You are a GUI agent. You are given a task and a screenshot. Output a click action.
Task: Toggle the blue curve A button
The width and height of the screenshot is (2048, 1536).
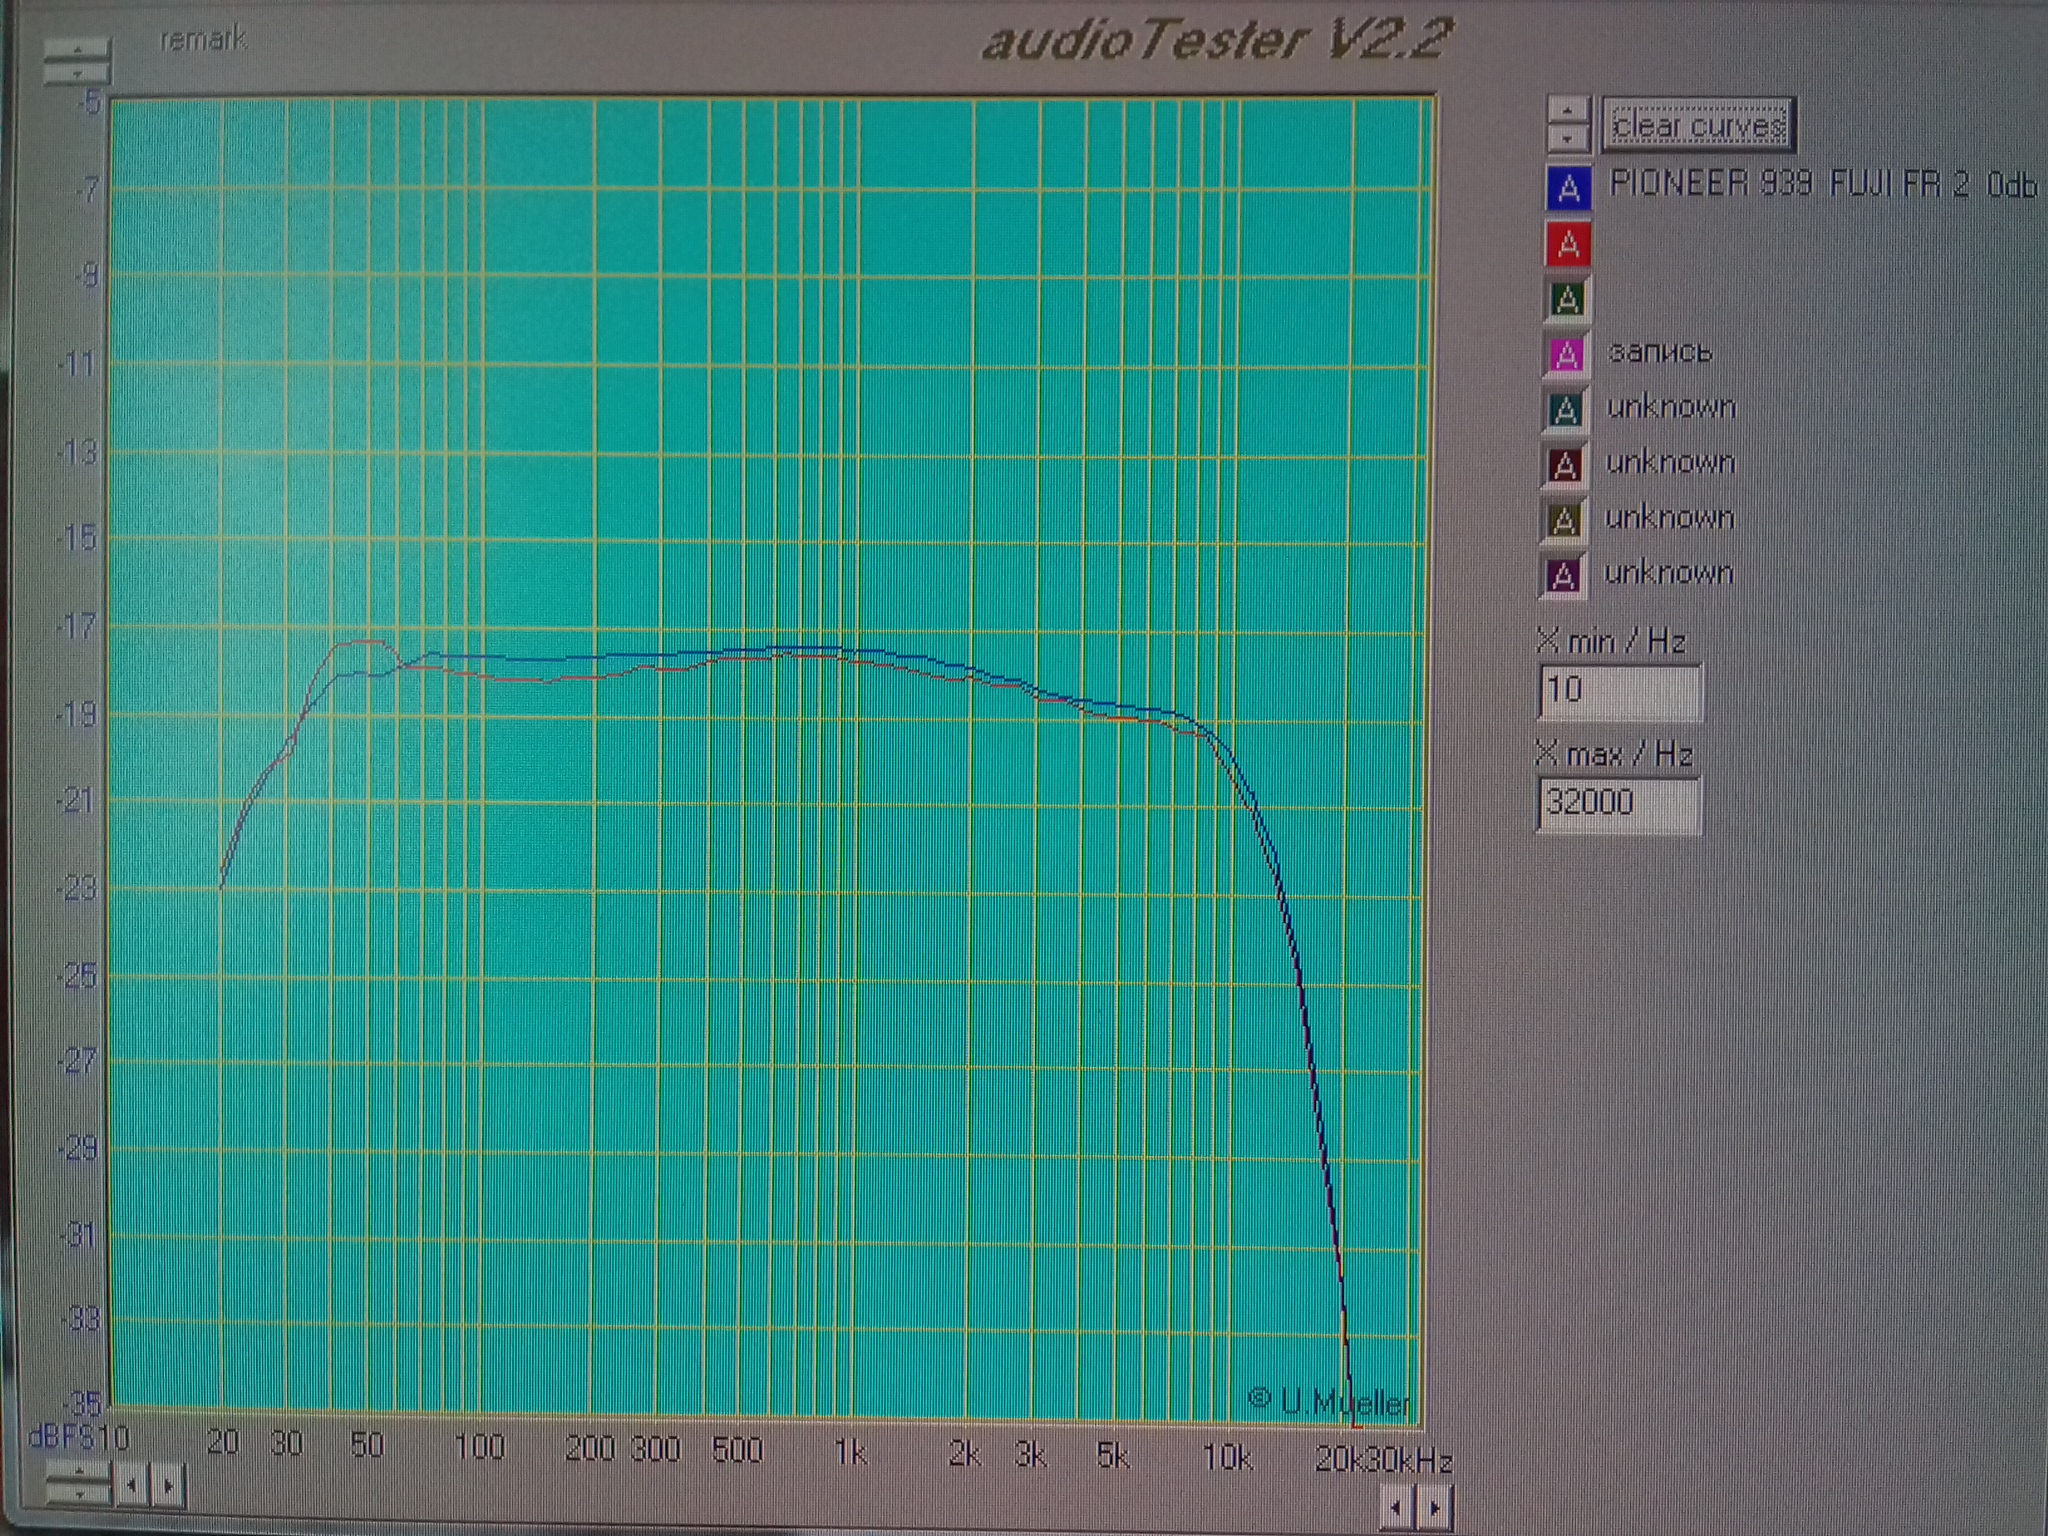coord(1568,188)
